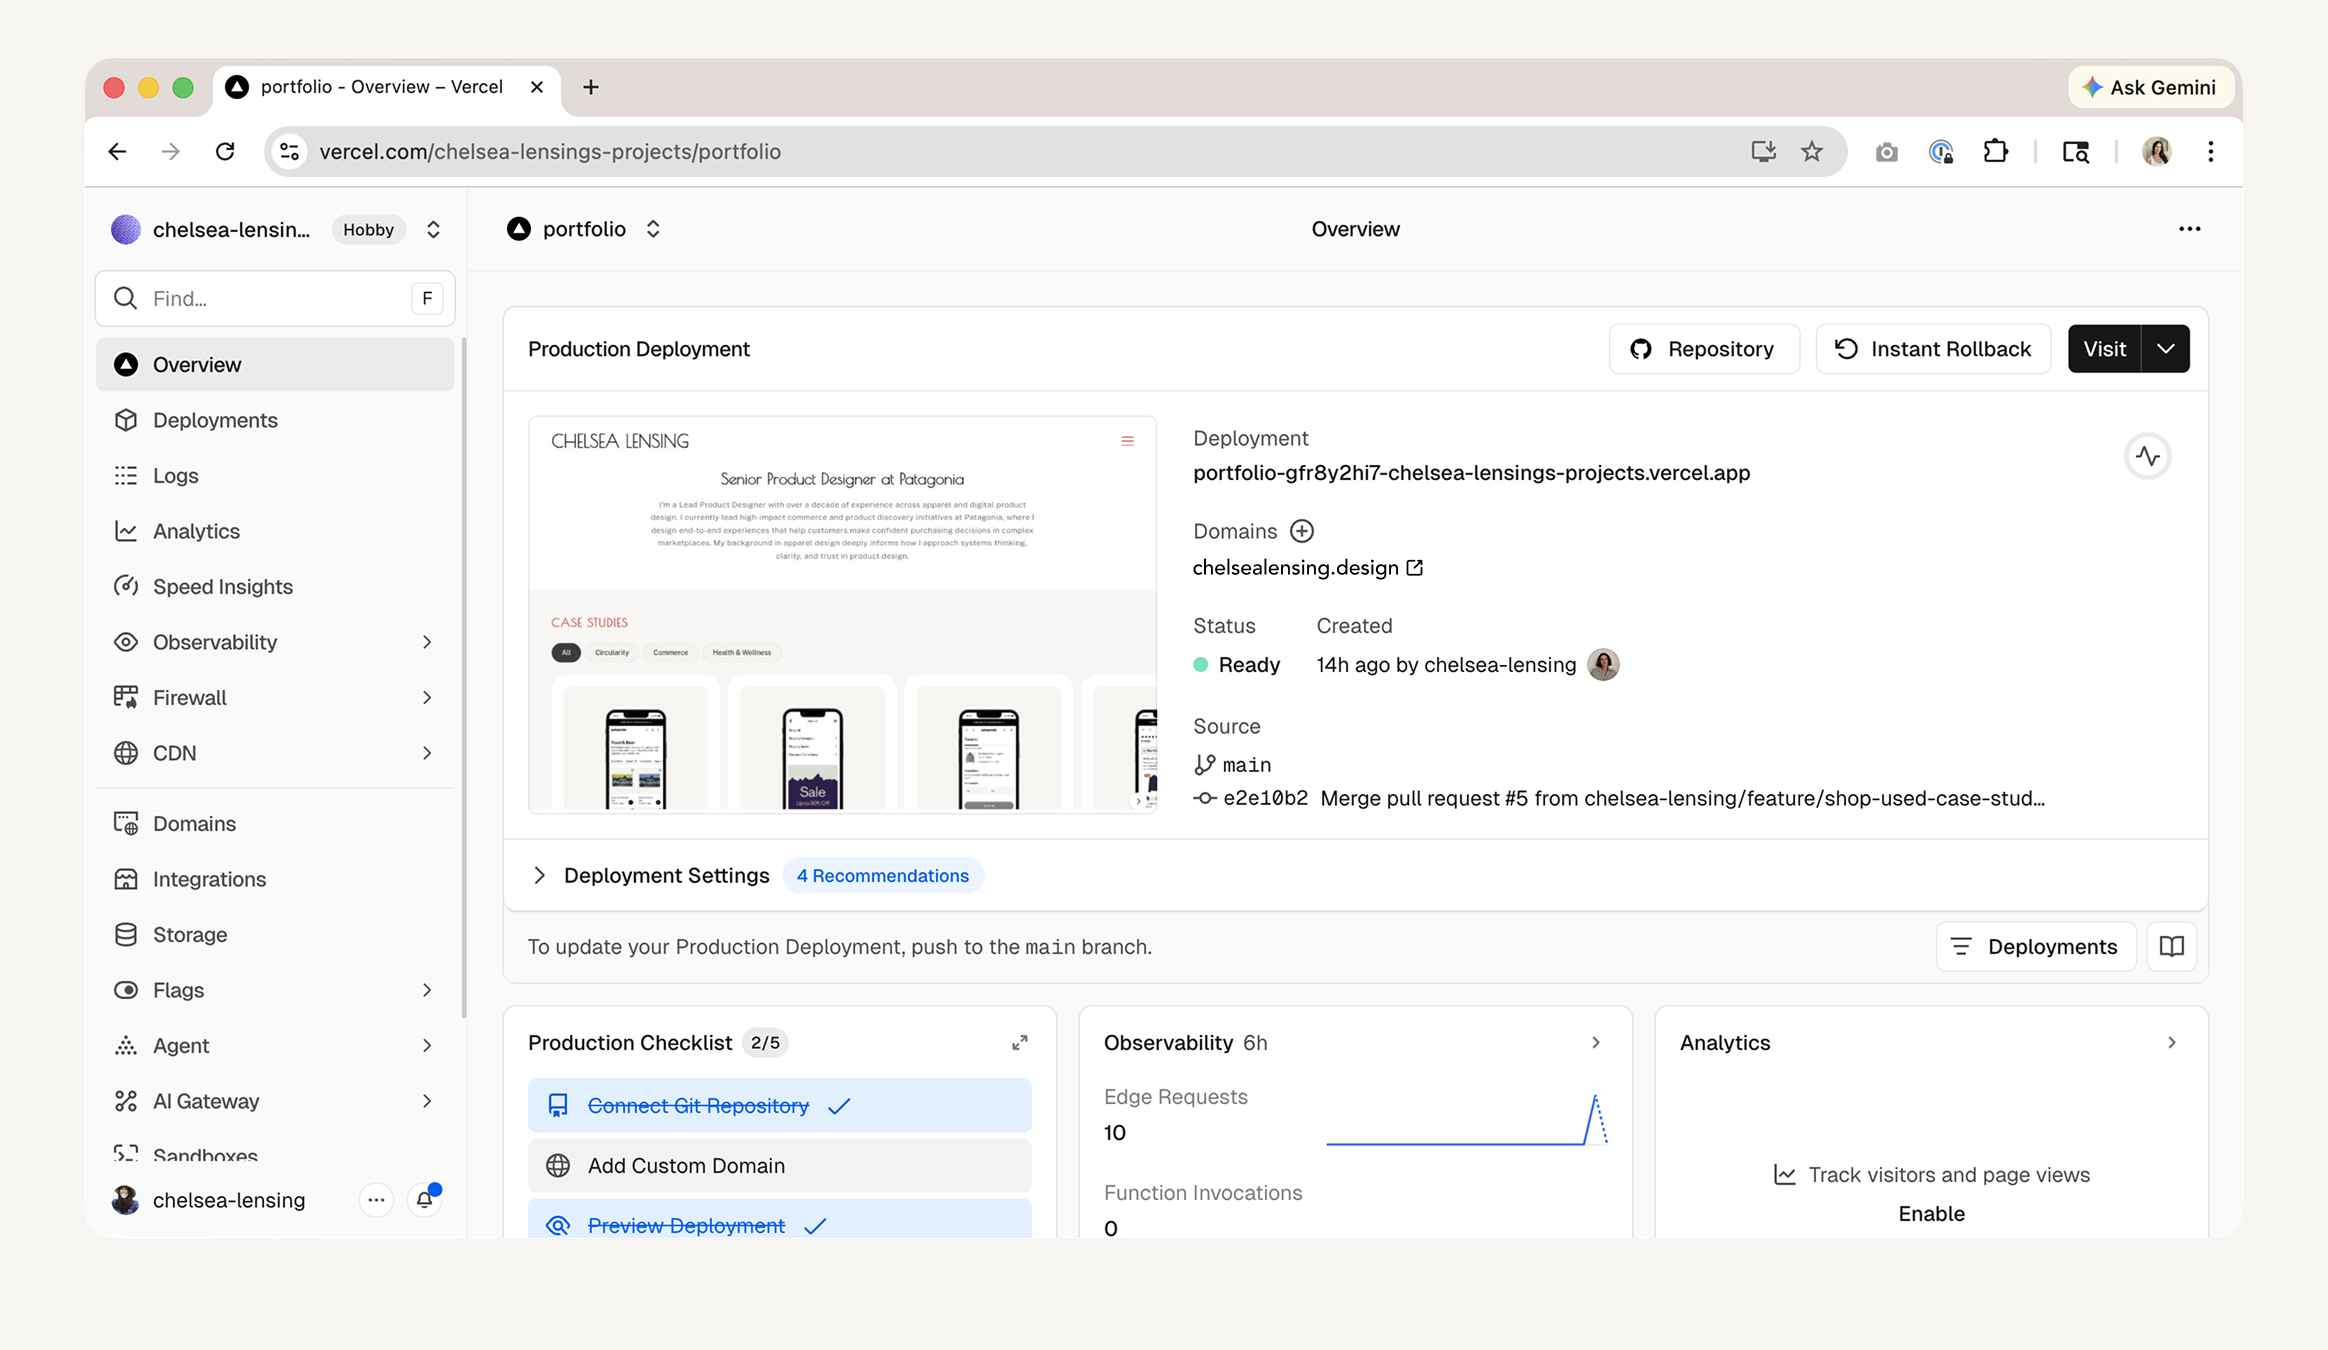Expand the Deployment Settings section
This screenshot has height=1350, width=2328.
point(540,875)
